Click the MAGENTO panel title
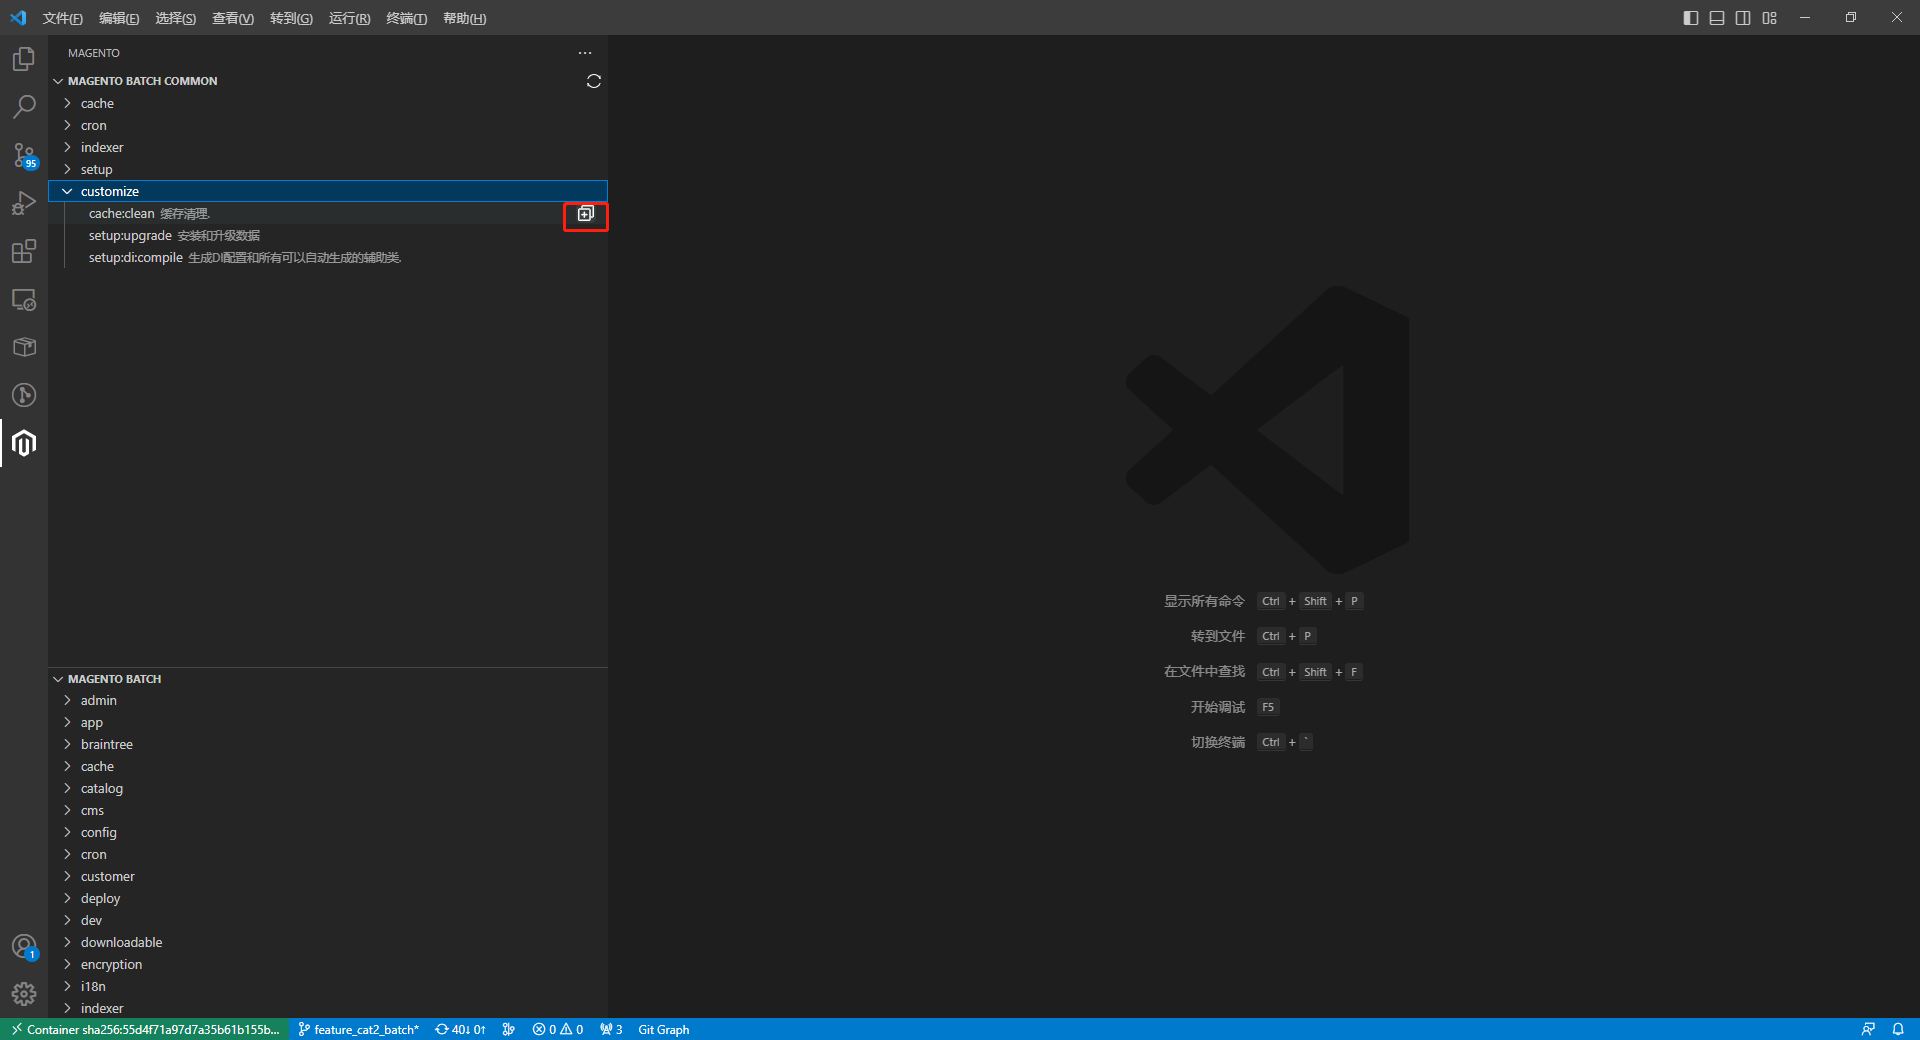This screenshot has width=1920, height=1040. coord(94,53)
